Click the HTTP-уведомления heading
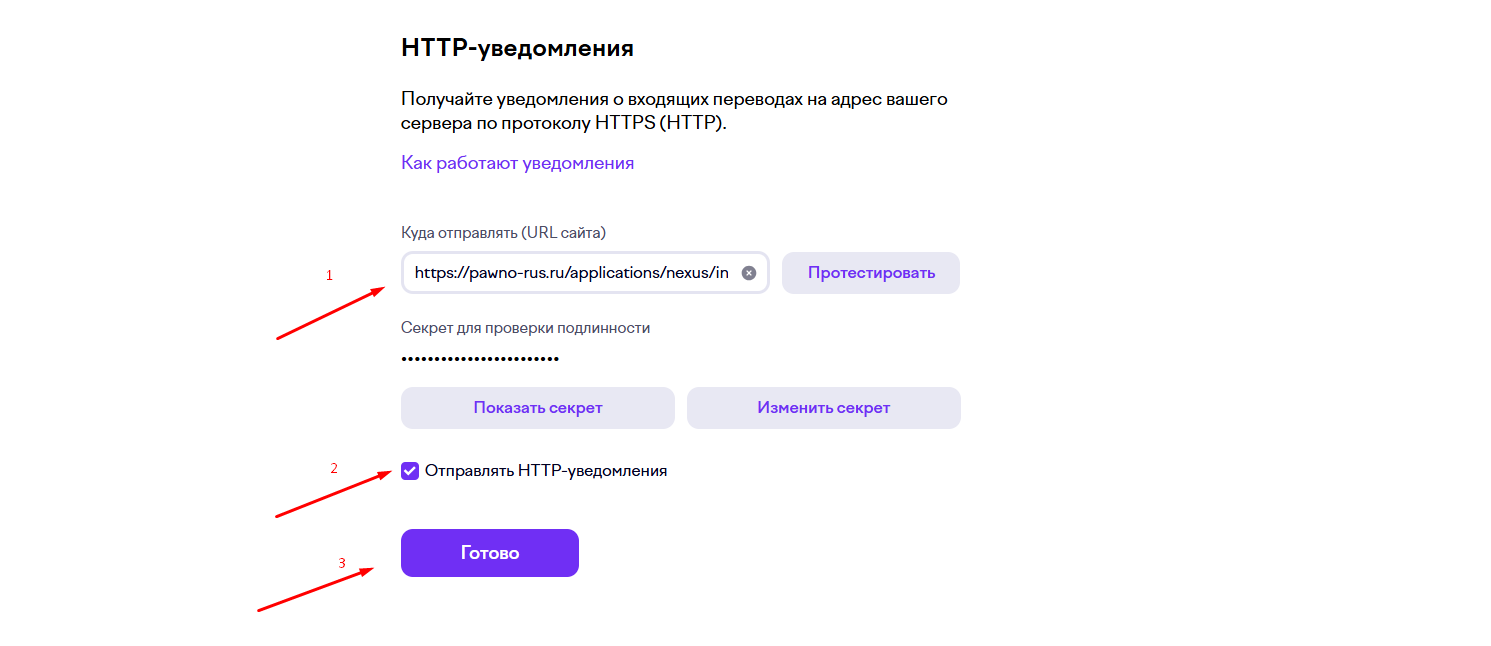The image size is (1491, 646). pyautogui.click(x=517, y=48)
